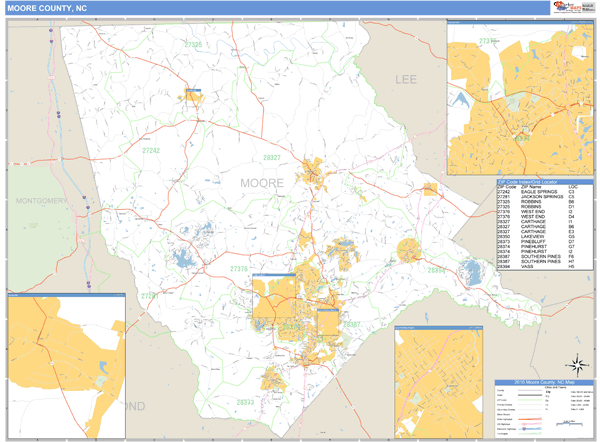Click the 27376 ZIP code label on map
This screenshot has width=600, height=442.
(x=238, y=269)
